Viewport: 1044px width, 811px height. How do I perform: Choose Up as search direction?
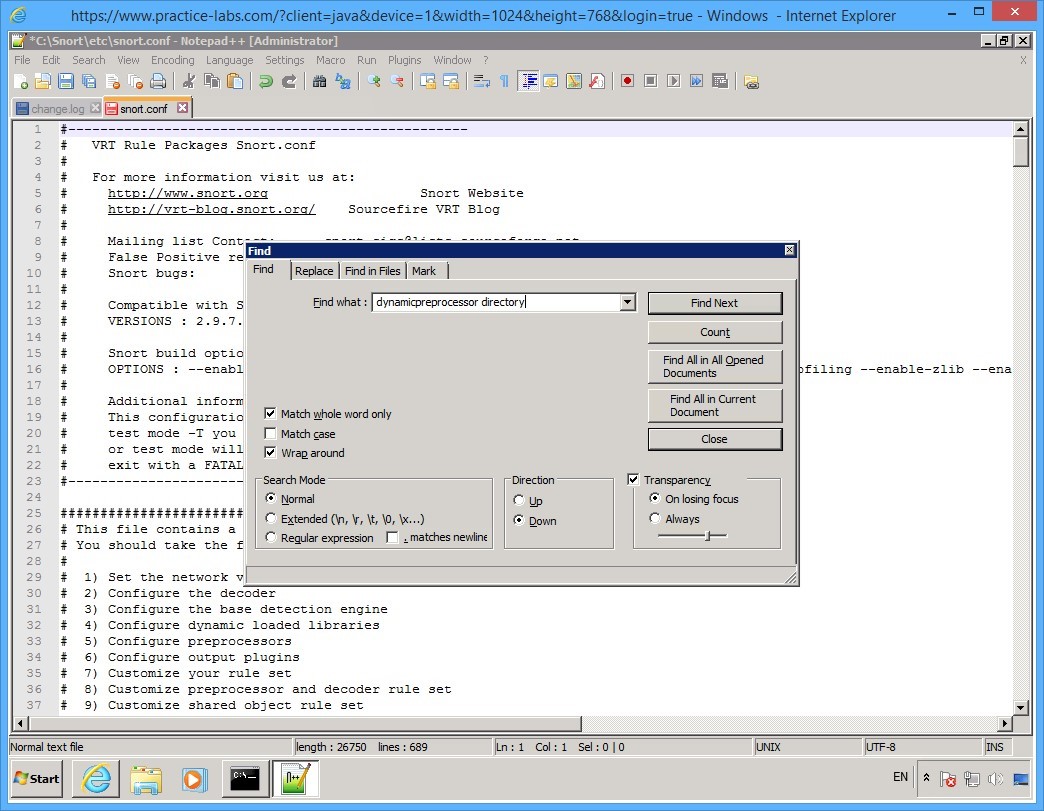tap(519, 500)
